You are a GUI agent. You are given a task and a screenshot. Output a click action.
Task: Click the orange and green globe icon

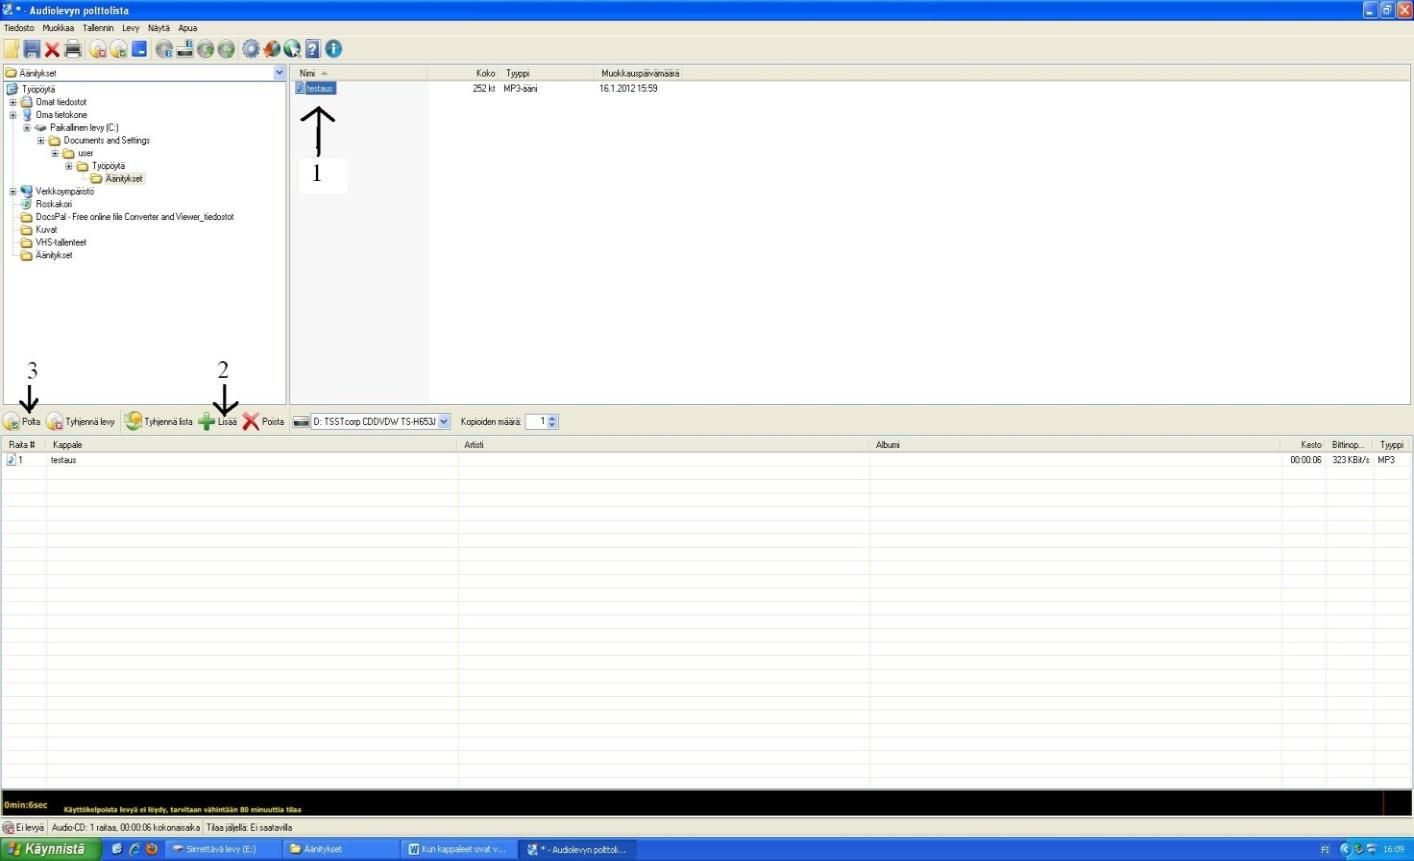(x=272, y=49)
